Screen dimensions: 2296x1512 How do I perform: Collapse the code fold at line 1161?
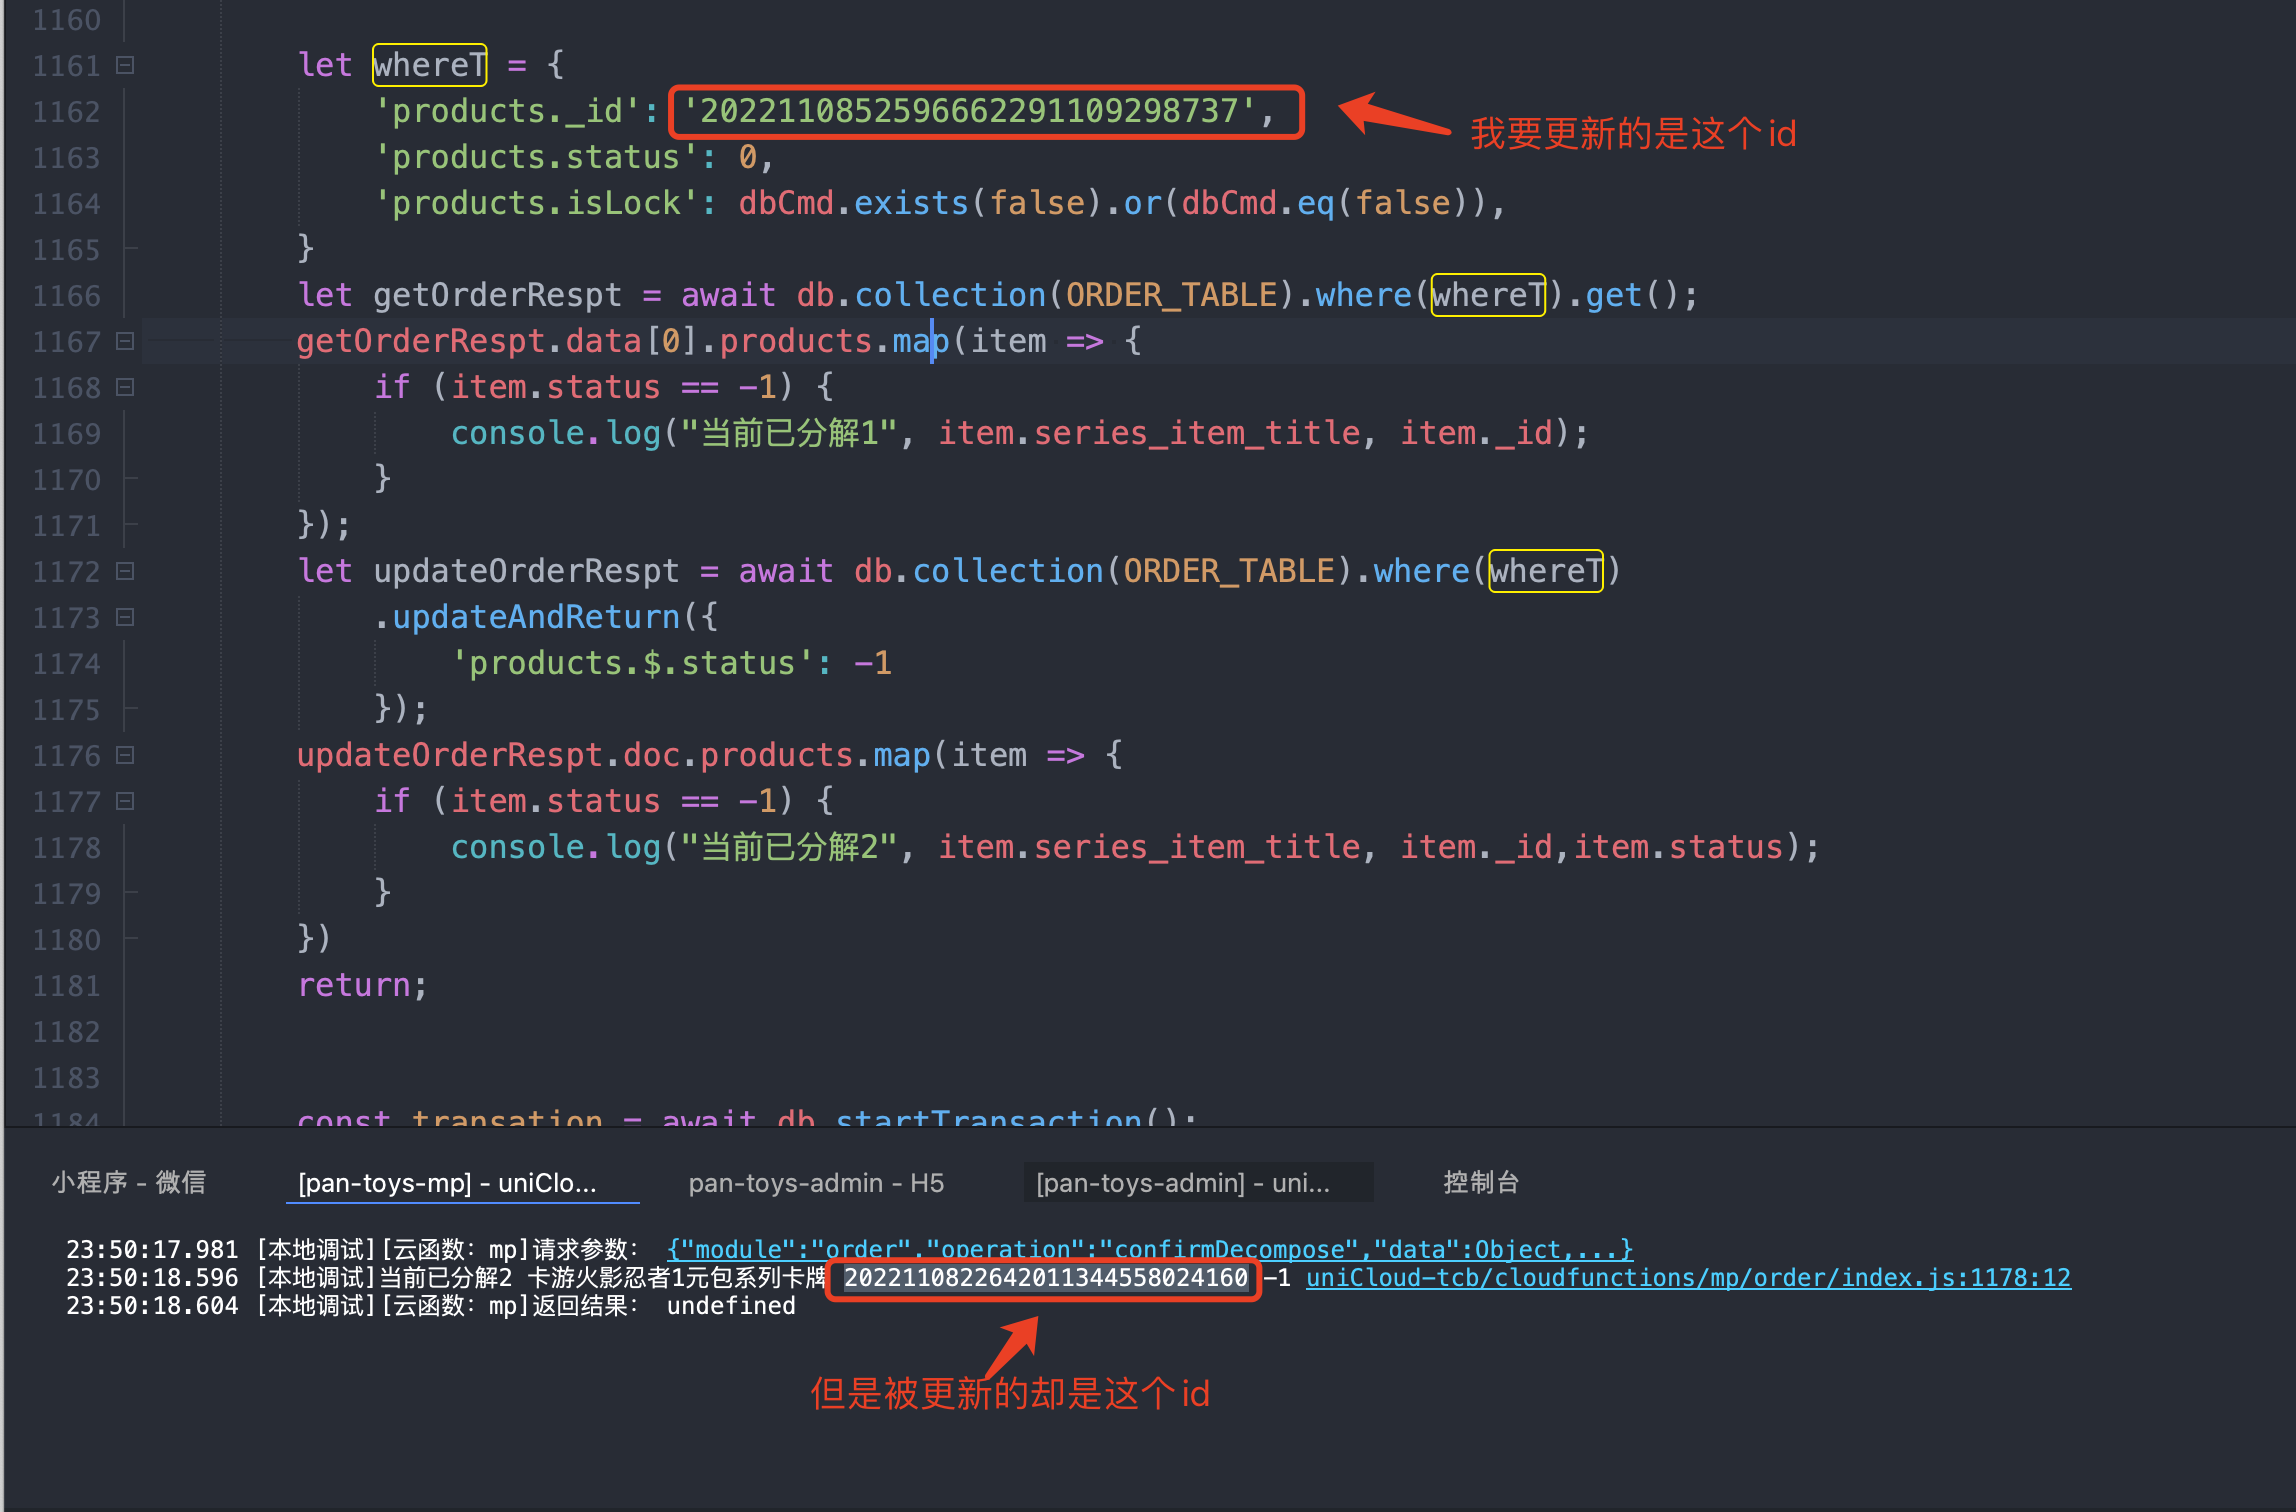[x=125, y=66]
